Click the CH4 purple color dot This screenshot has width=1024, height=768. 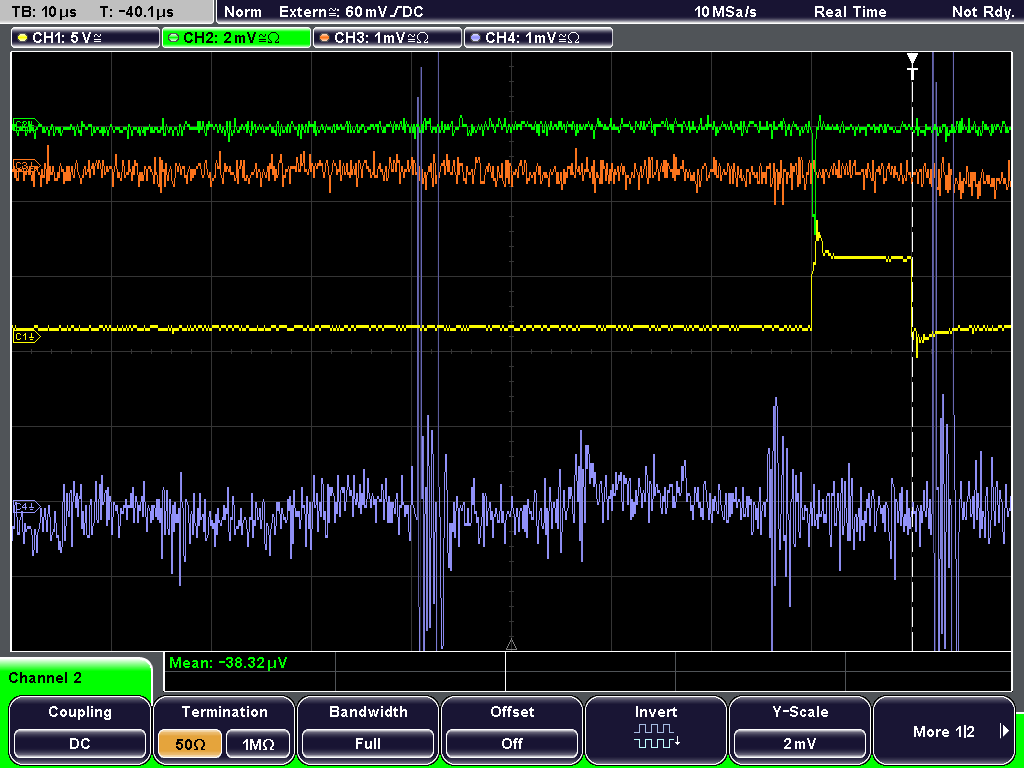click(x=475, y=38)
